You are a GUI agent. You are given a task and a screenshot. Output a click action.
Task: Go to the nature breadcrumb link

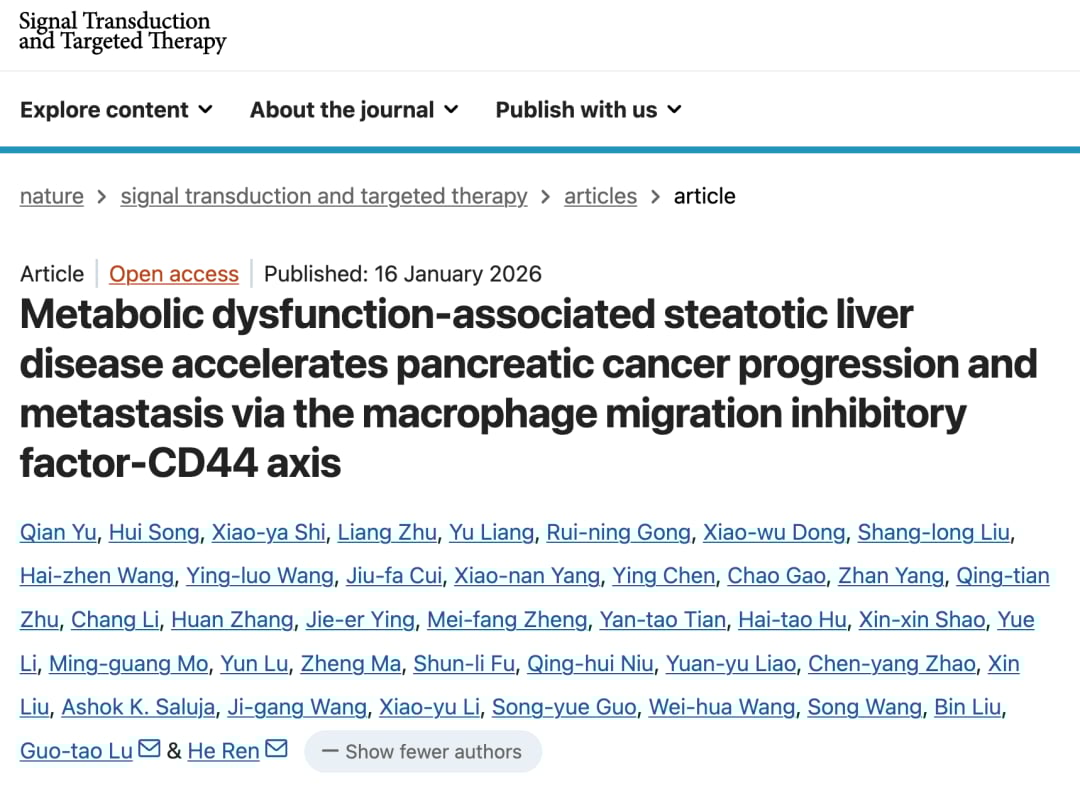click(52, 196)
